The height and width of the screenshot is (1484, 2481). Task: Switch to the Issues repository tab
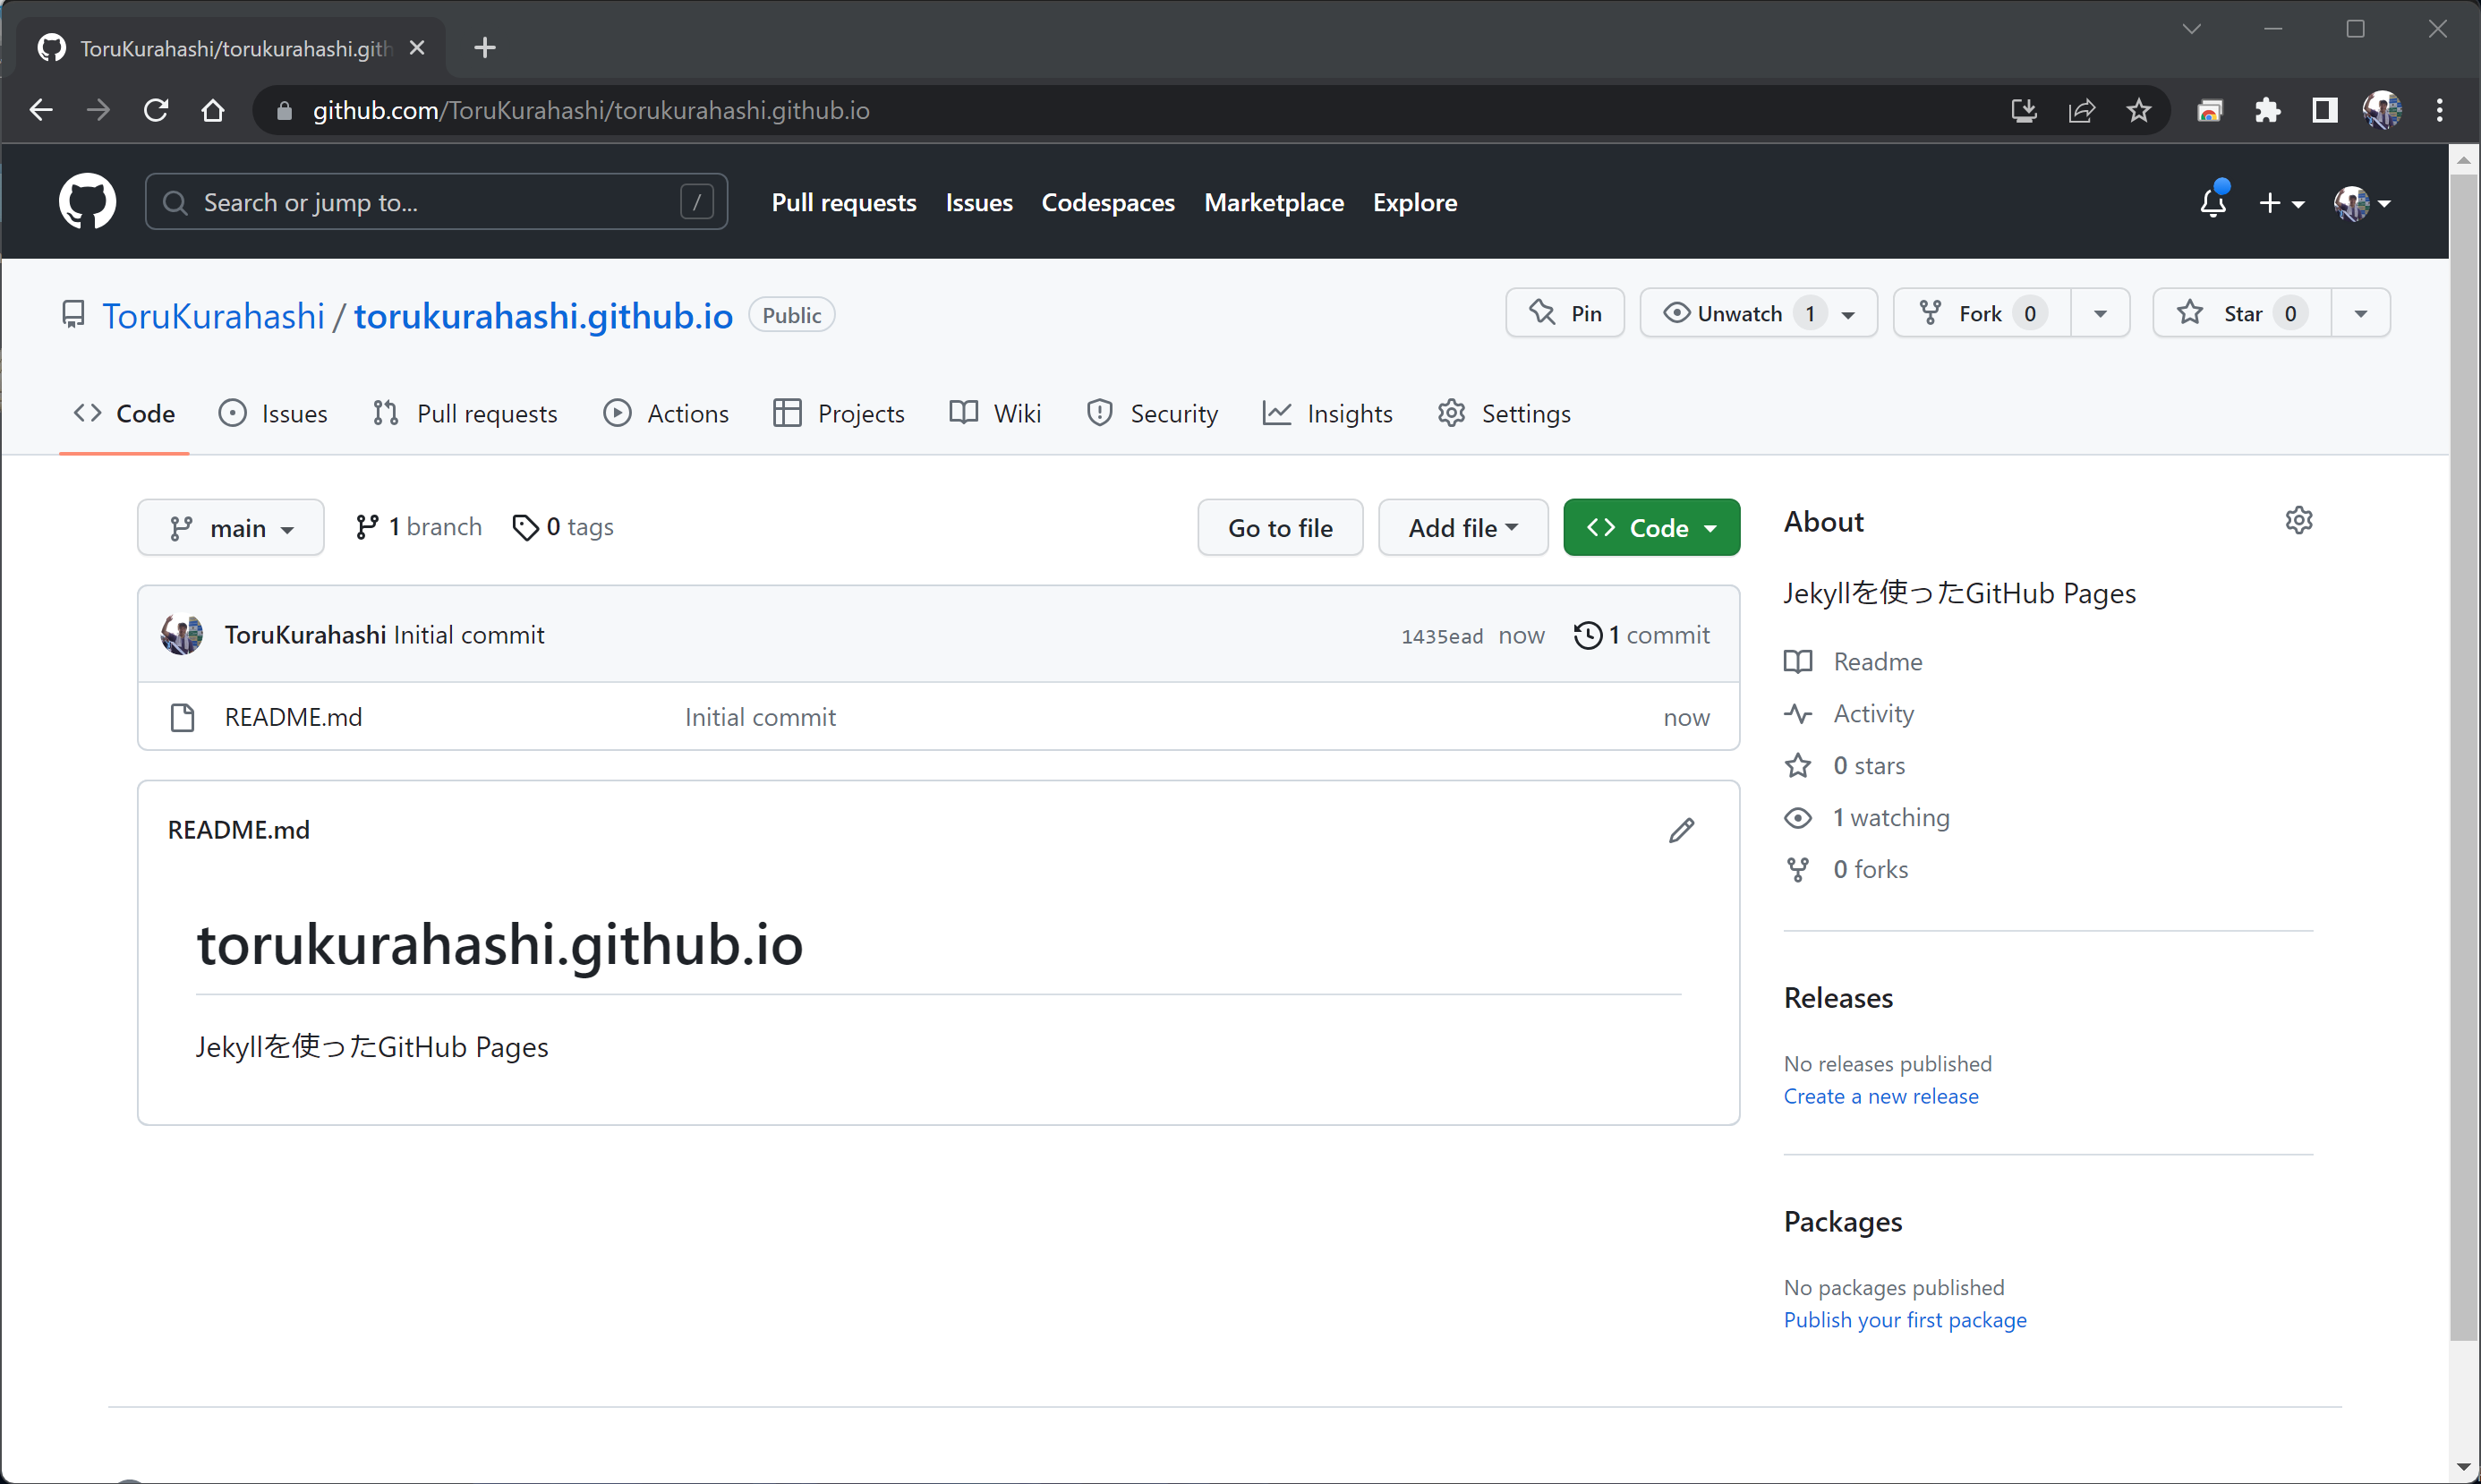pyautogui.click(x=273, y=413)
